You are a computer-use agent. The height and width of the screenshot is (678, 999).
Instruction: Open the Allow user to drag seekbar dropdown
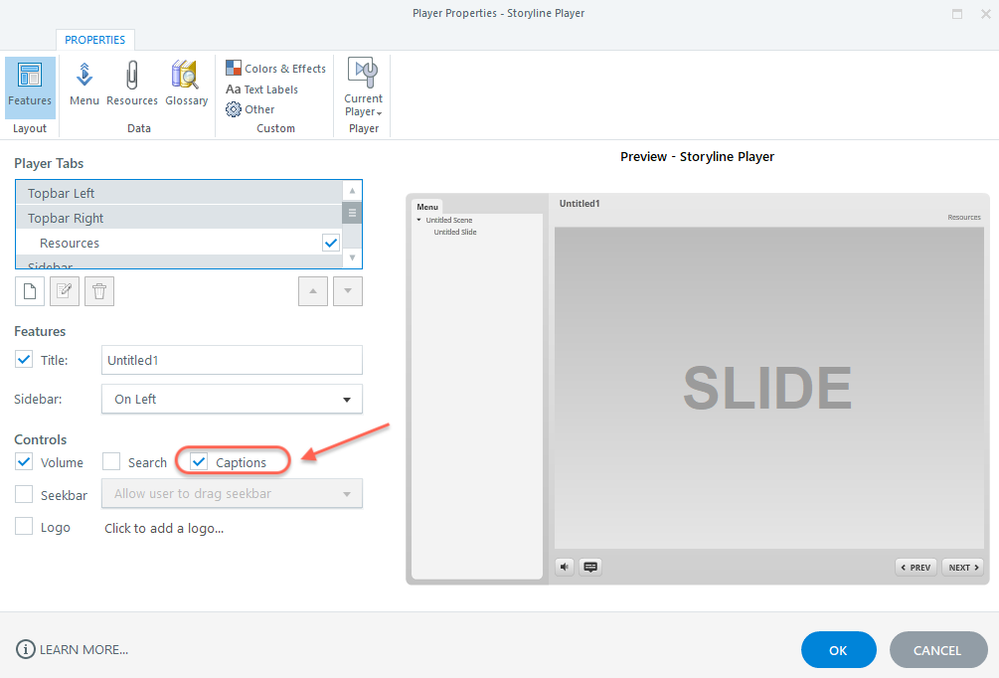pos(232,494)
